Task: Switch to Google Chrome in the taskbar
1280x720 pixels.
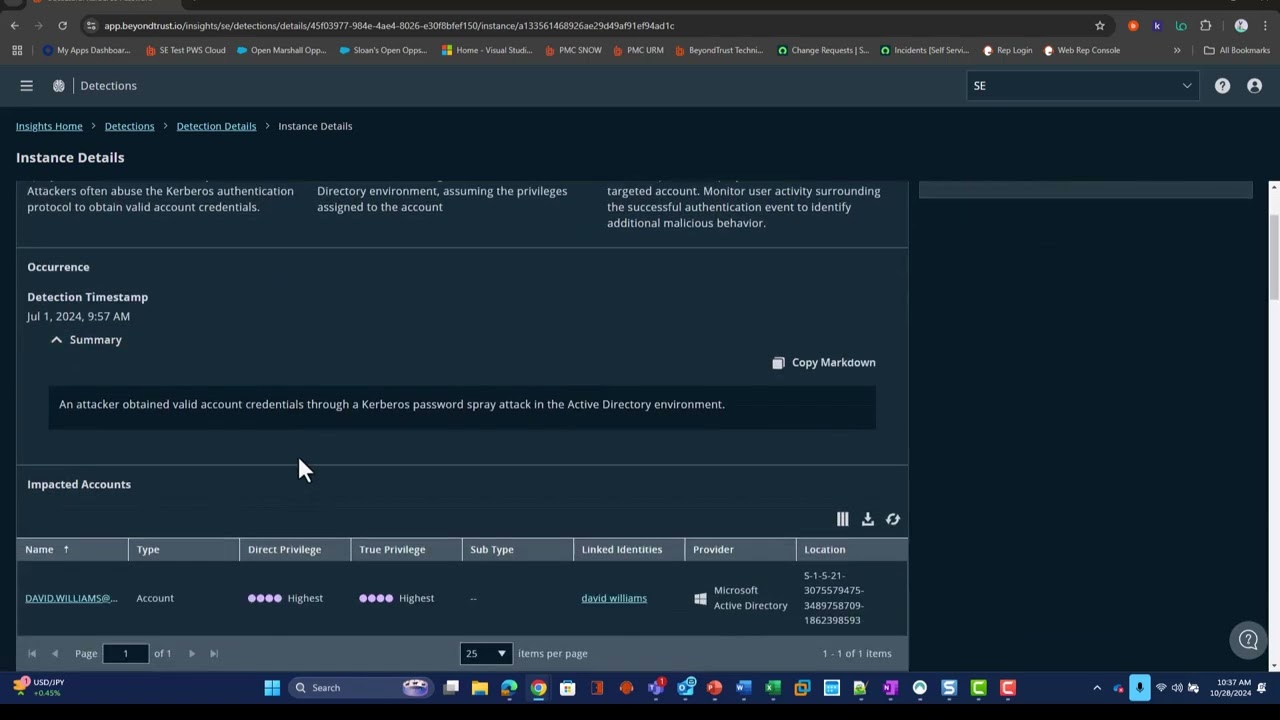Action: [538, 688]
